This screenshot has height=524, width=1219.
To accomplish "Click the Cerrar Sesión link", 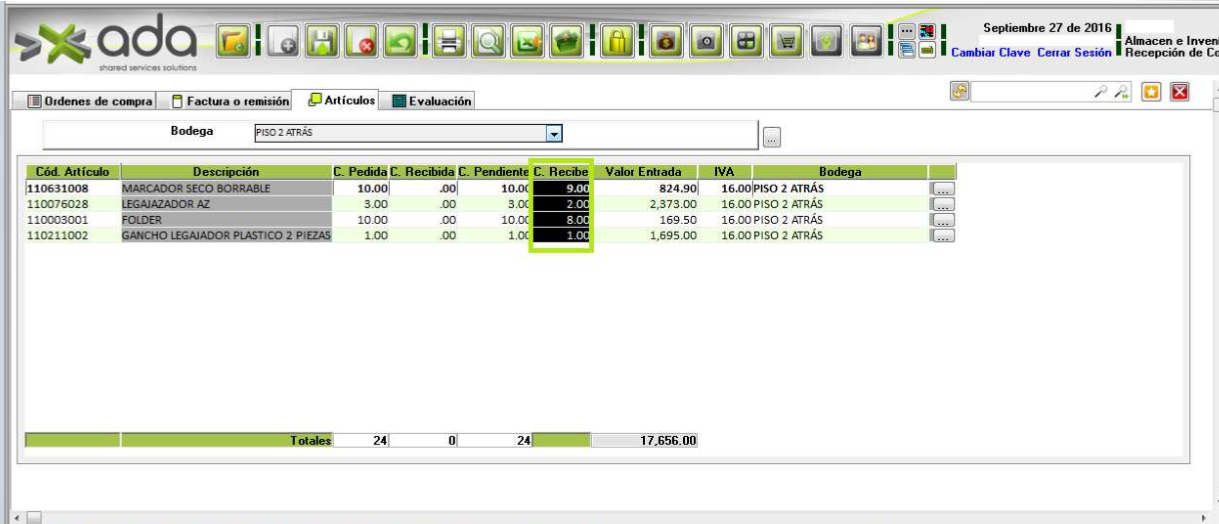I will point(1075,52).
